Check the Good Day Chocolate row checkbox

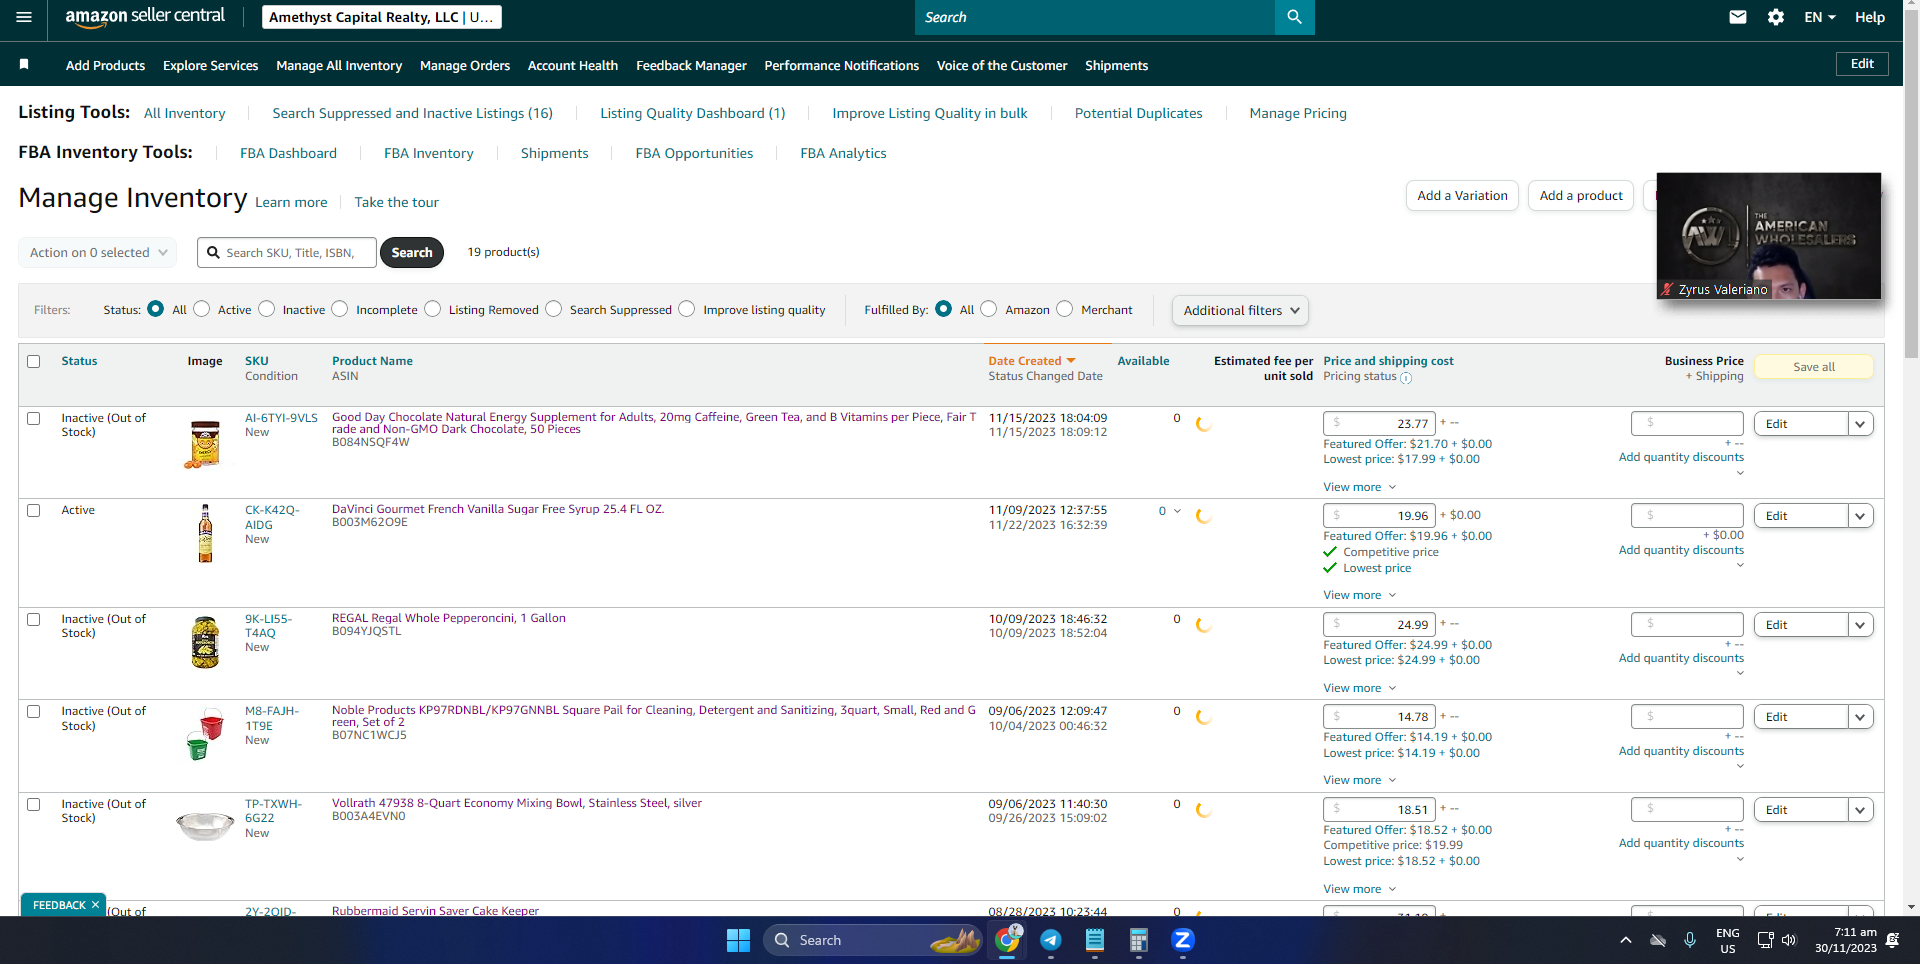click(34, 419)
